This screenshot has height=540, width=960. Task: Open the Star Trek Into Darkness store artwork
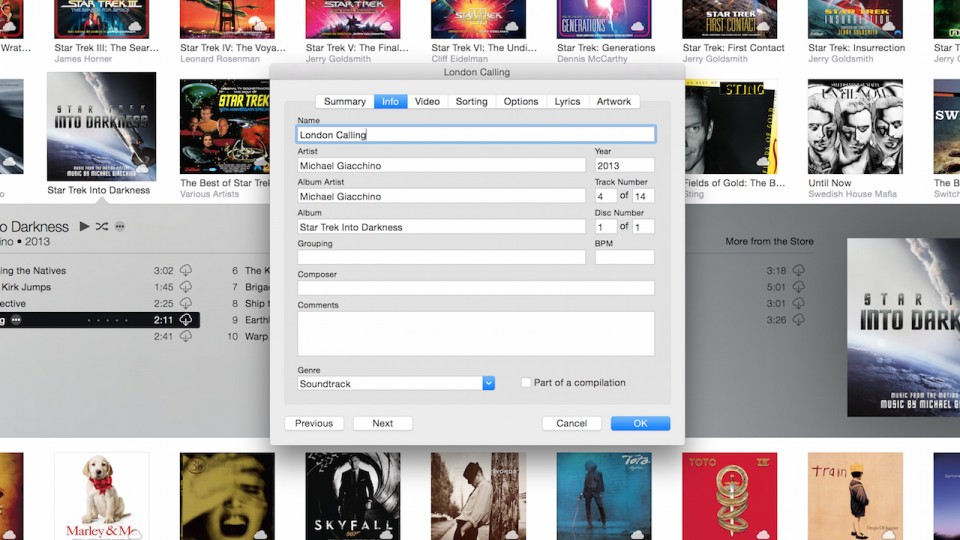pyautogui.click(x=904, y=328)
